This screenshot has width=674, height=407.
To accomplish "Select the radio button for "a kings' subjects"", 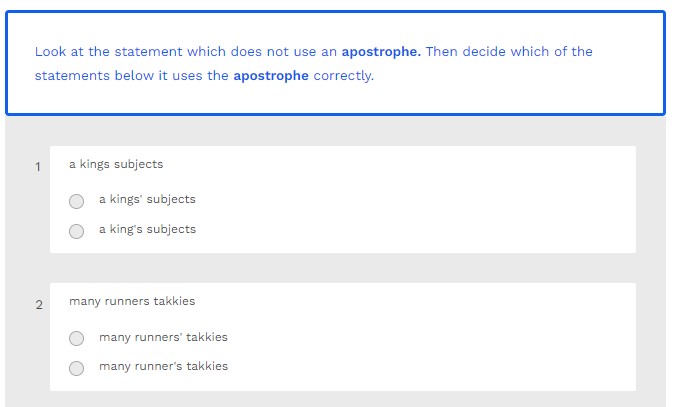I will point(77,201).
